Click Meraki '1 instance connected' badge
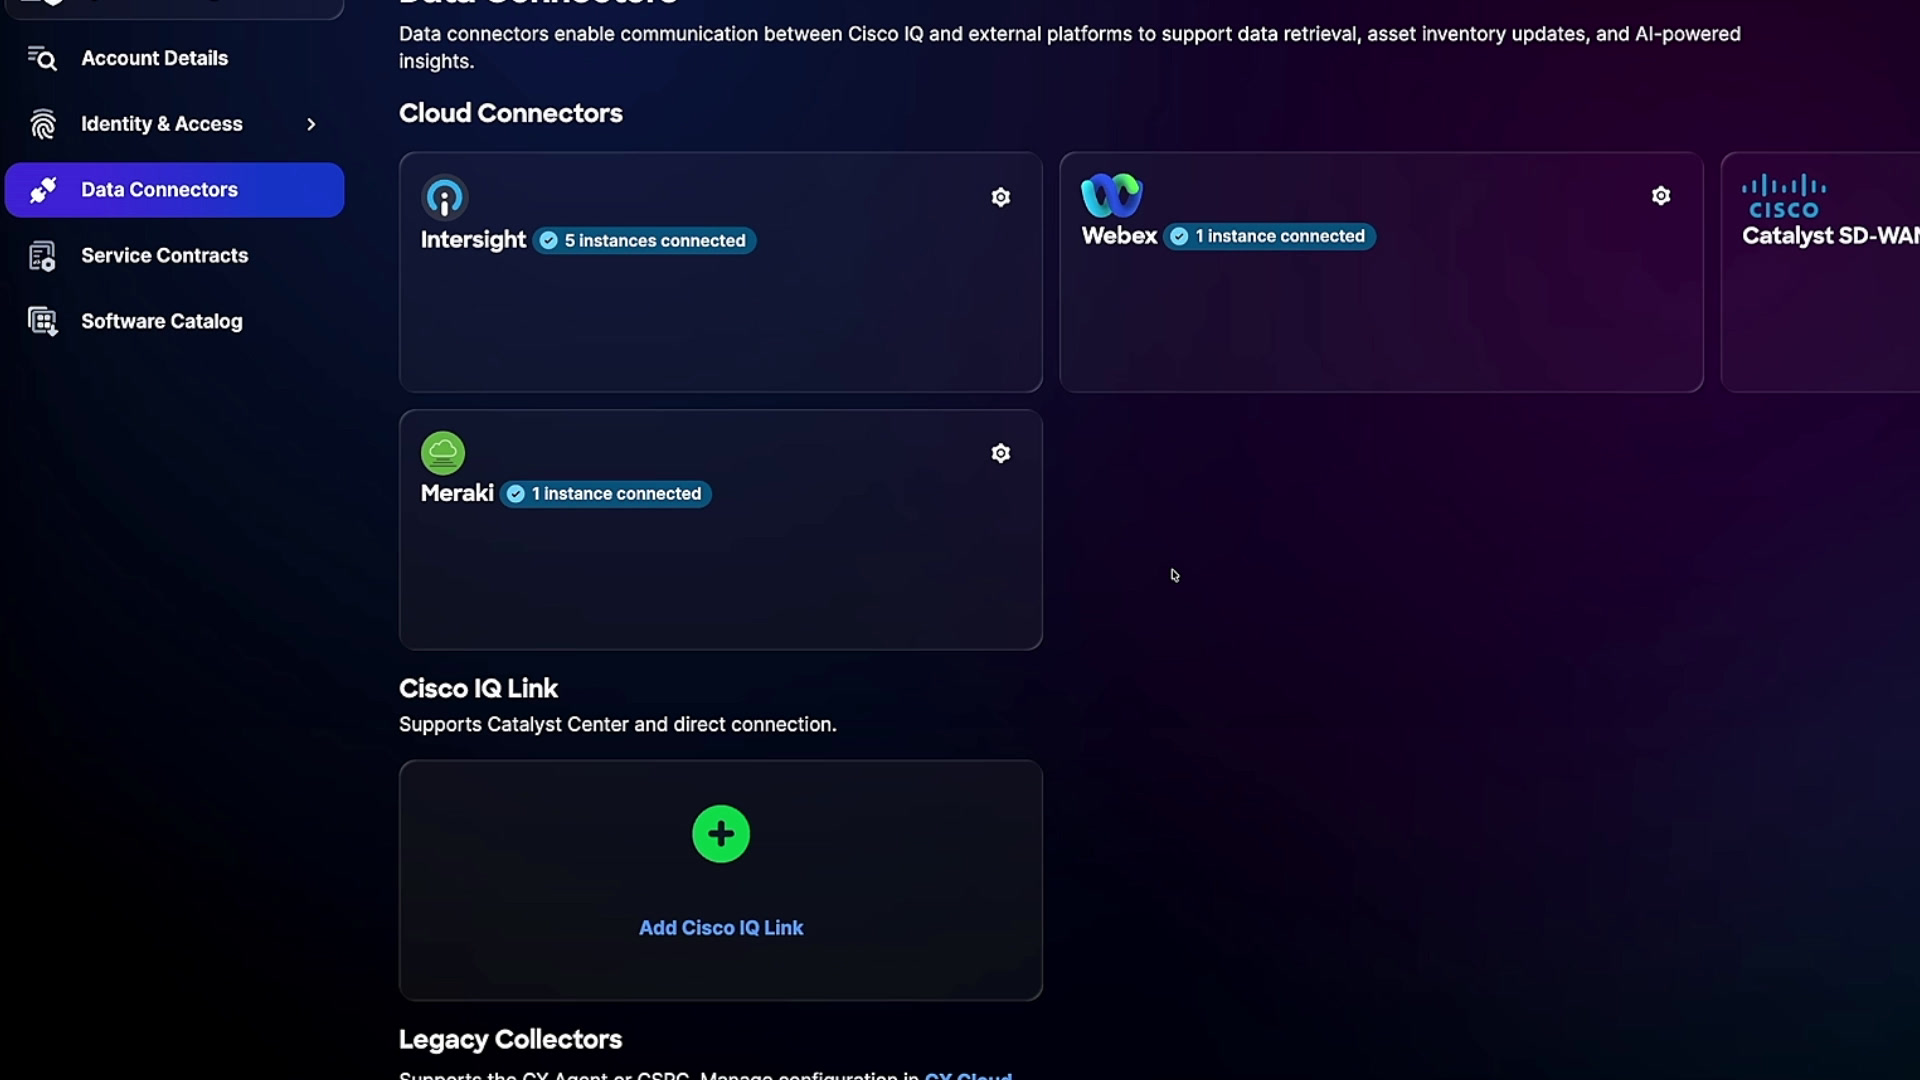Image resolution: width=1920 pixels, height=1080 pixels. [606, 494]
